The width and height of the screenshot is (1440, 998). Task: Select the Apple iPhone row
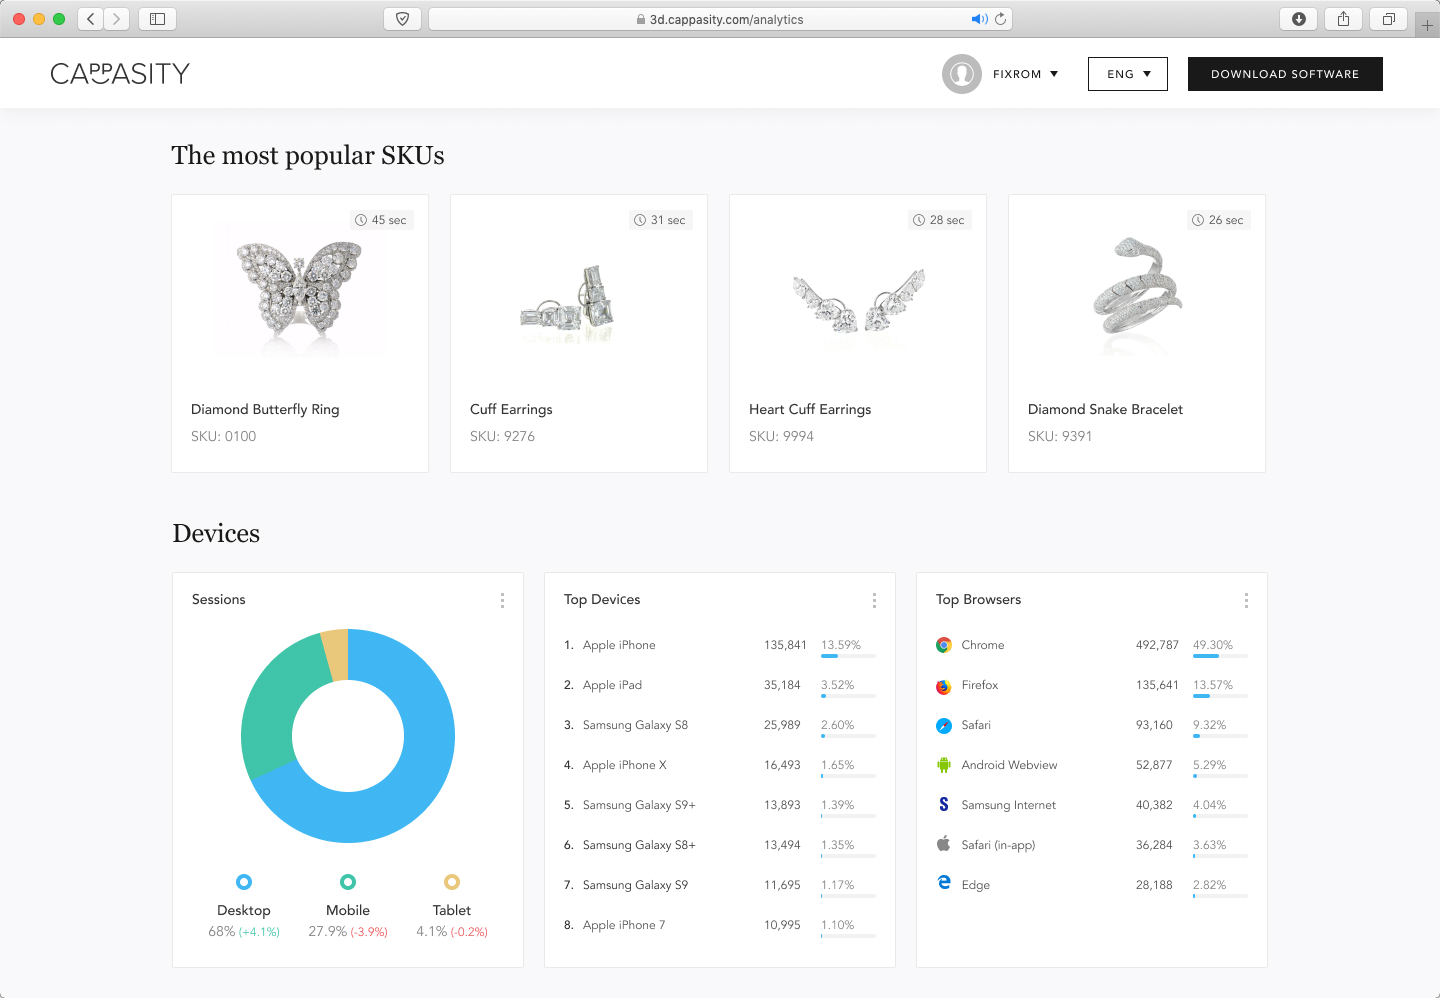pos(720,646)
